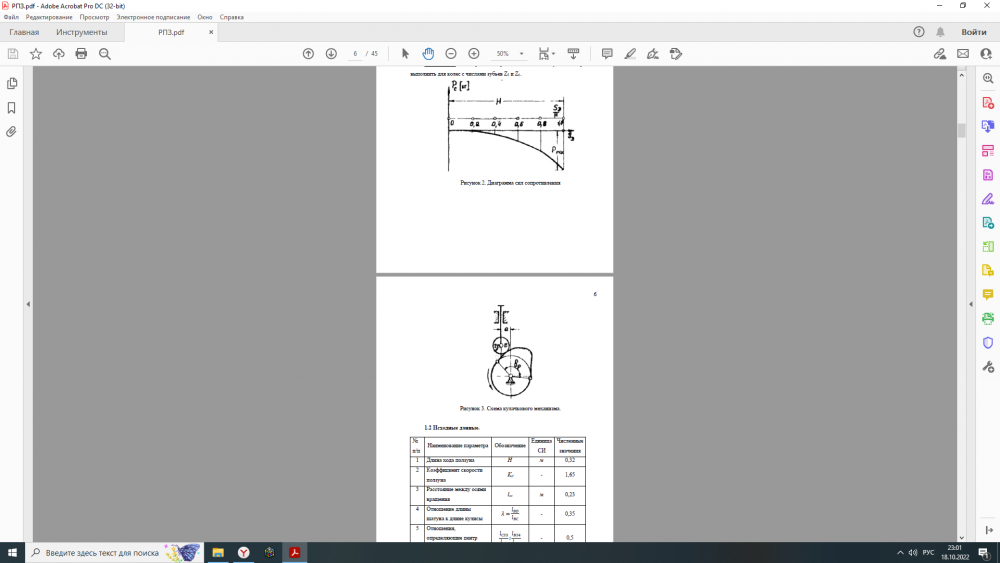Open More Tools wrench icon
Screen dimensions: 1000x563
(x=988, y=367)
